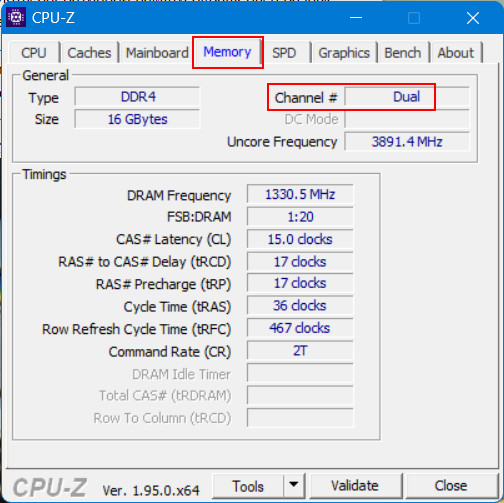Click the Command Rate (CR) label
Image resolution: width=504 pixels, height=503 pixels.
170,352
